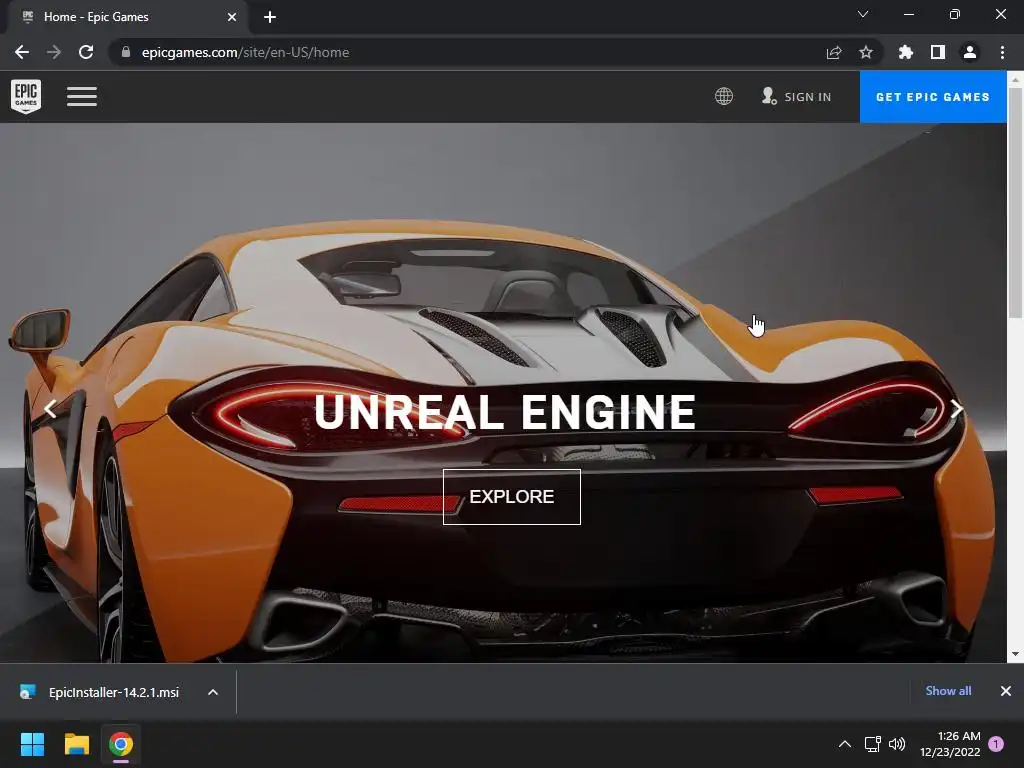Open File Explorer from the taskbar
This screenshot has width=1024, height=768.
[76, 744]
